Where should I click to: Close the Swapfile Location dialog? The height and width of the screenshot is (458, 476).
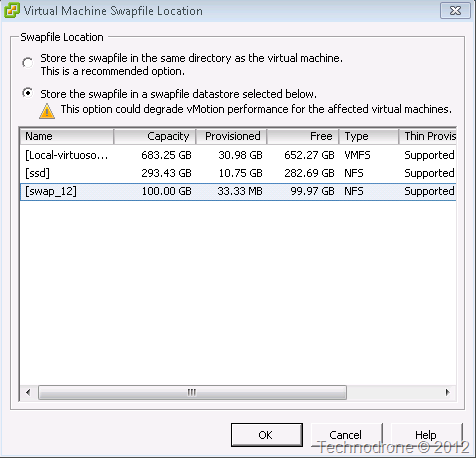click(x=455, y=11)
